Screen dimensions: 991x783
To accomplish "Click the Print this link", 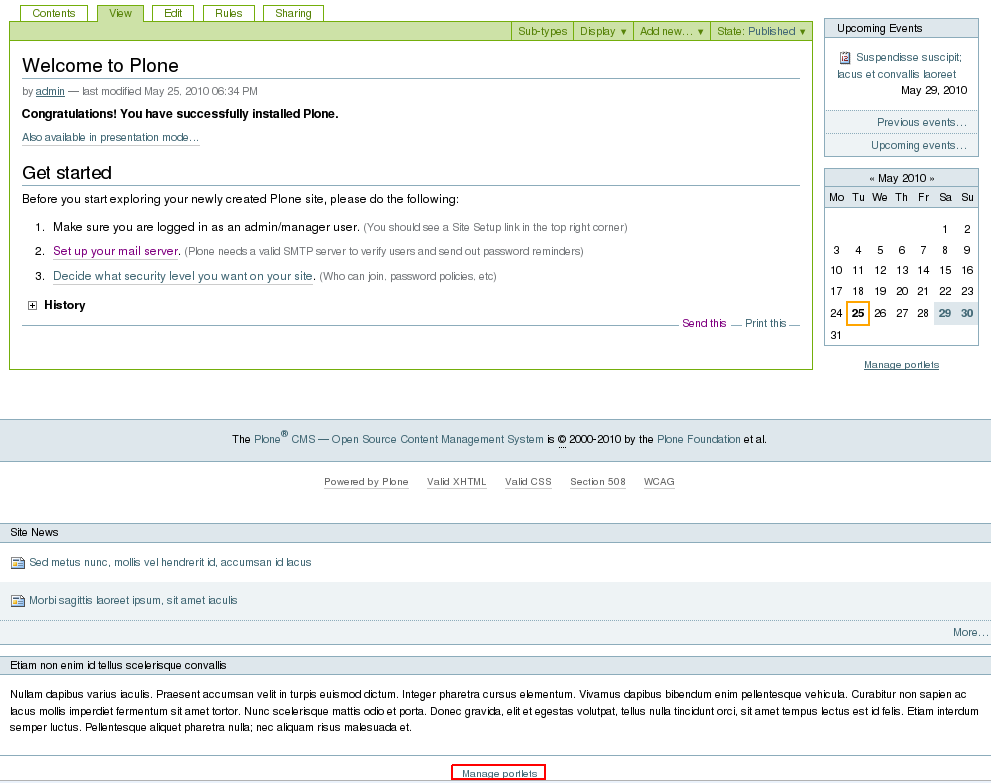I will point(765,323).
